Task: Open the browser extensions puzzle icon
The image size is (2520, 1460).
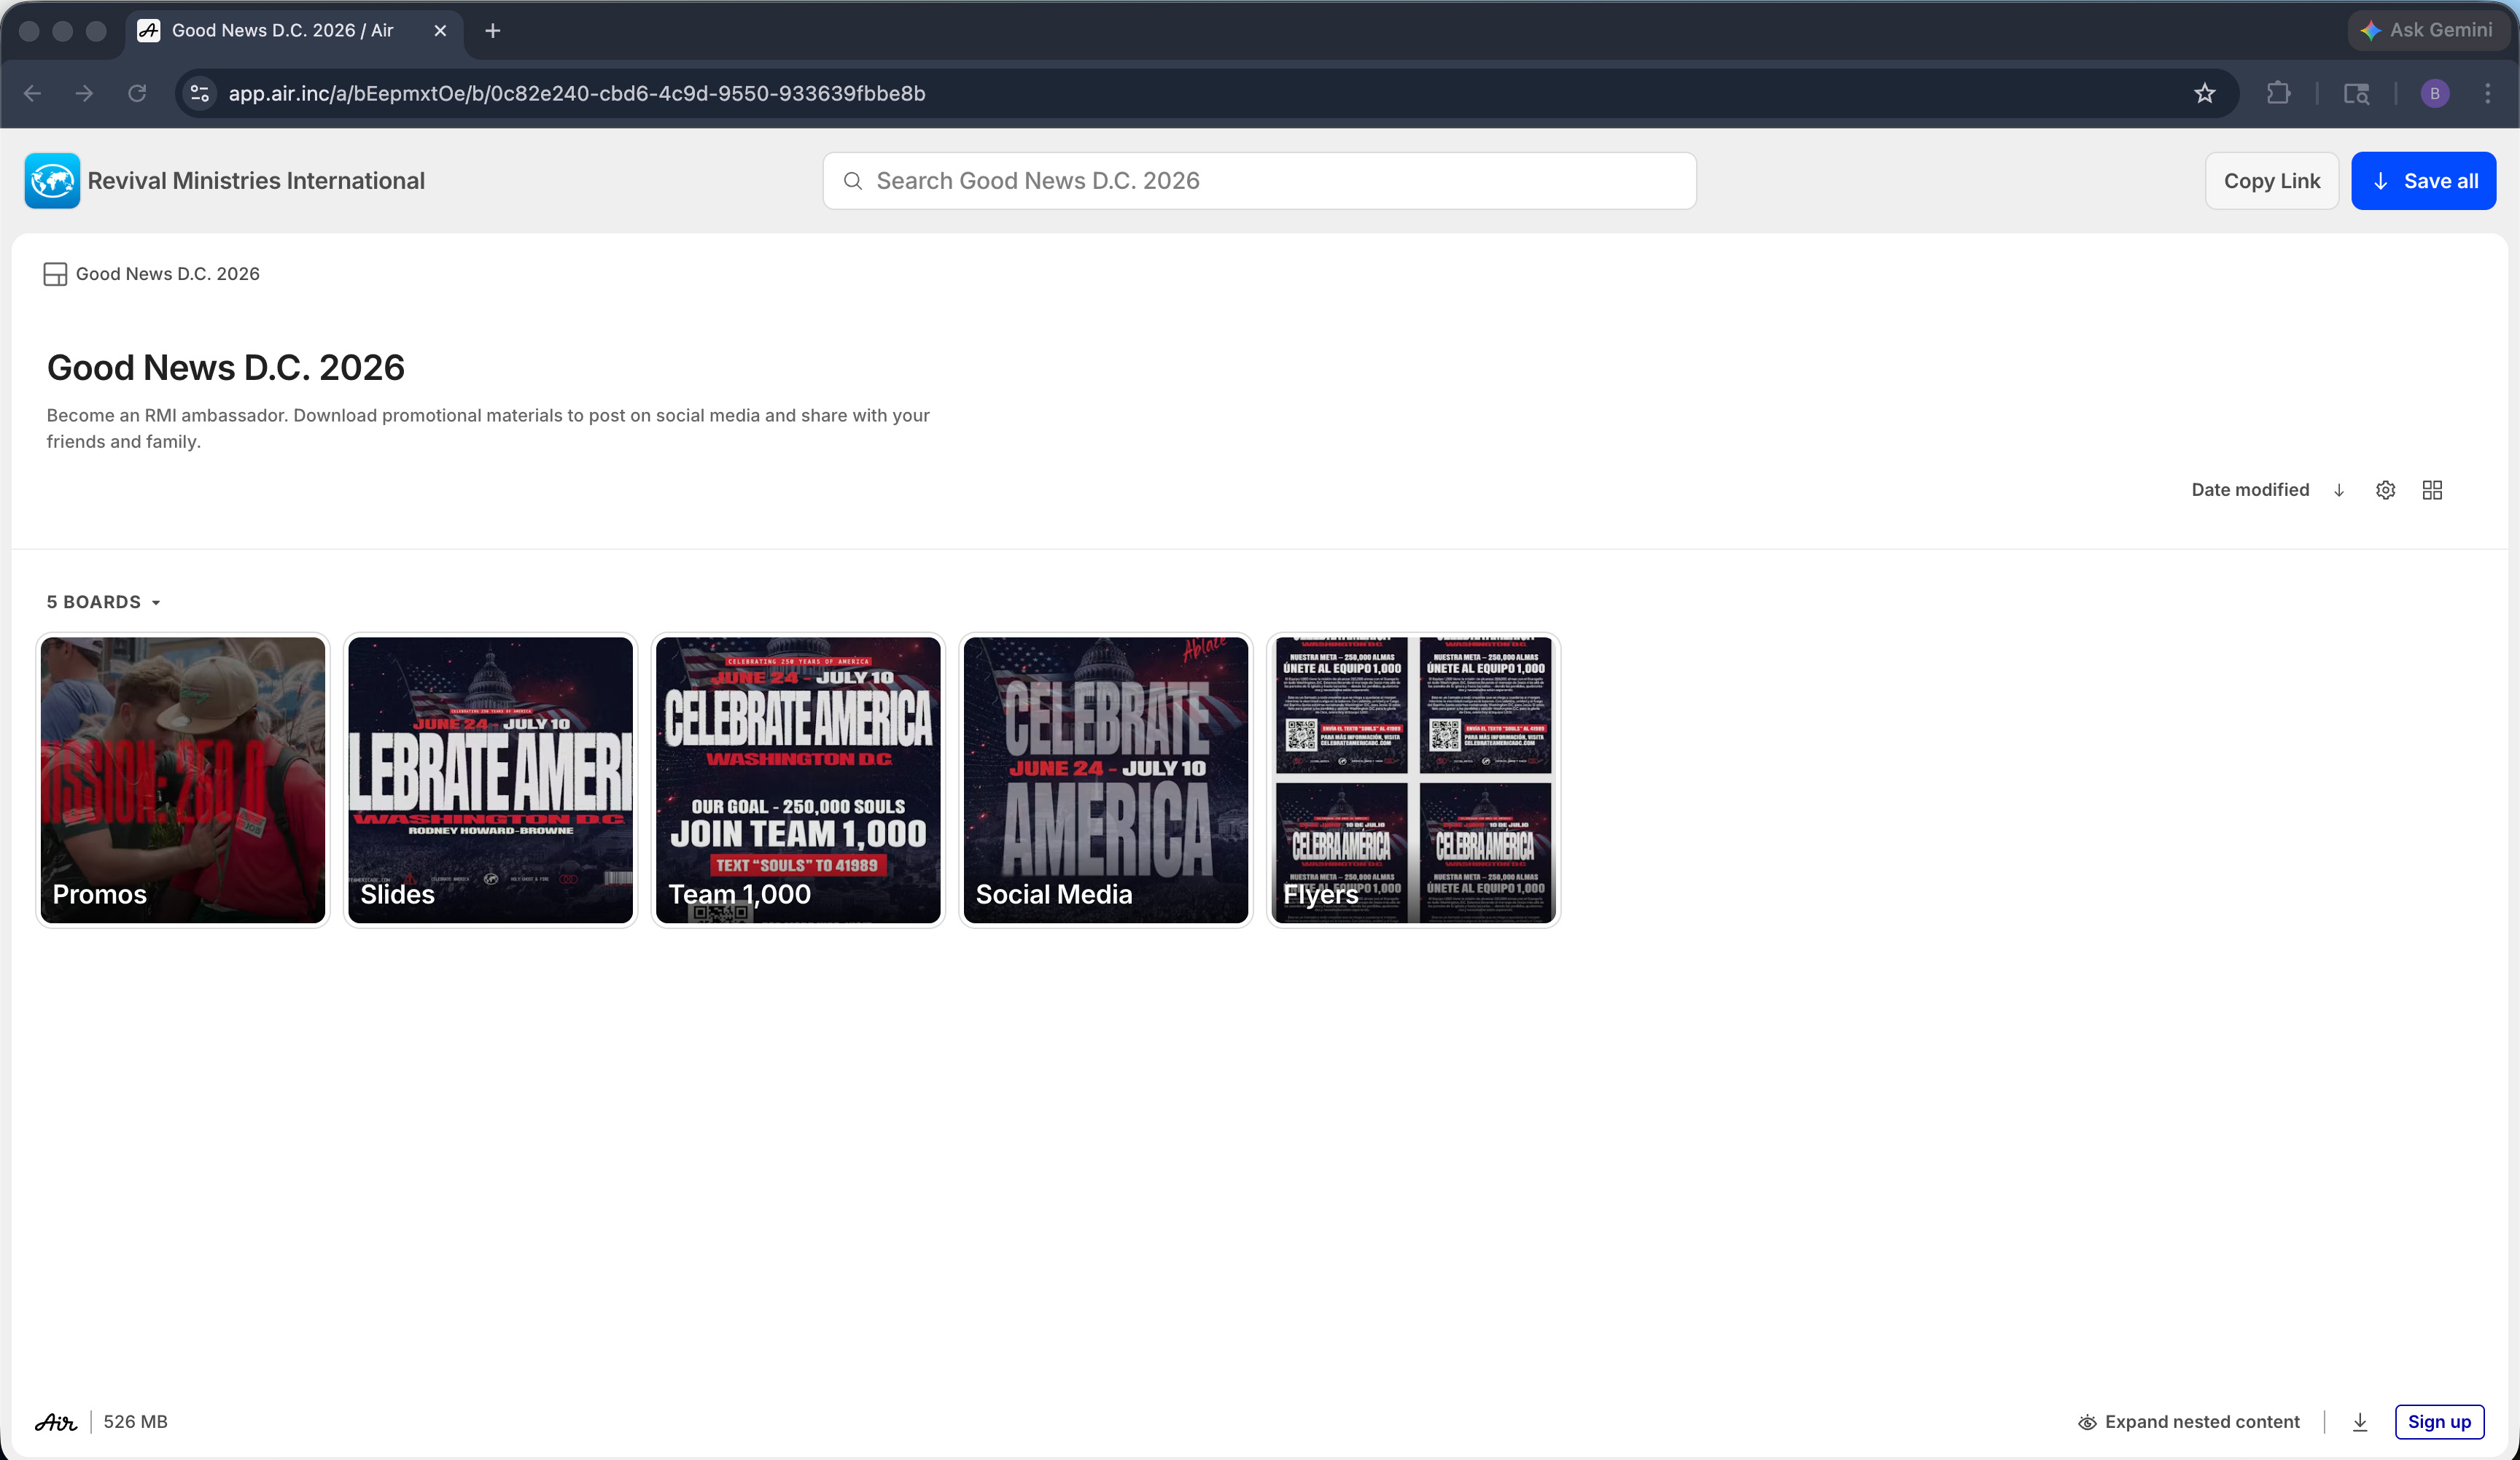Action: [2278, 93]
